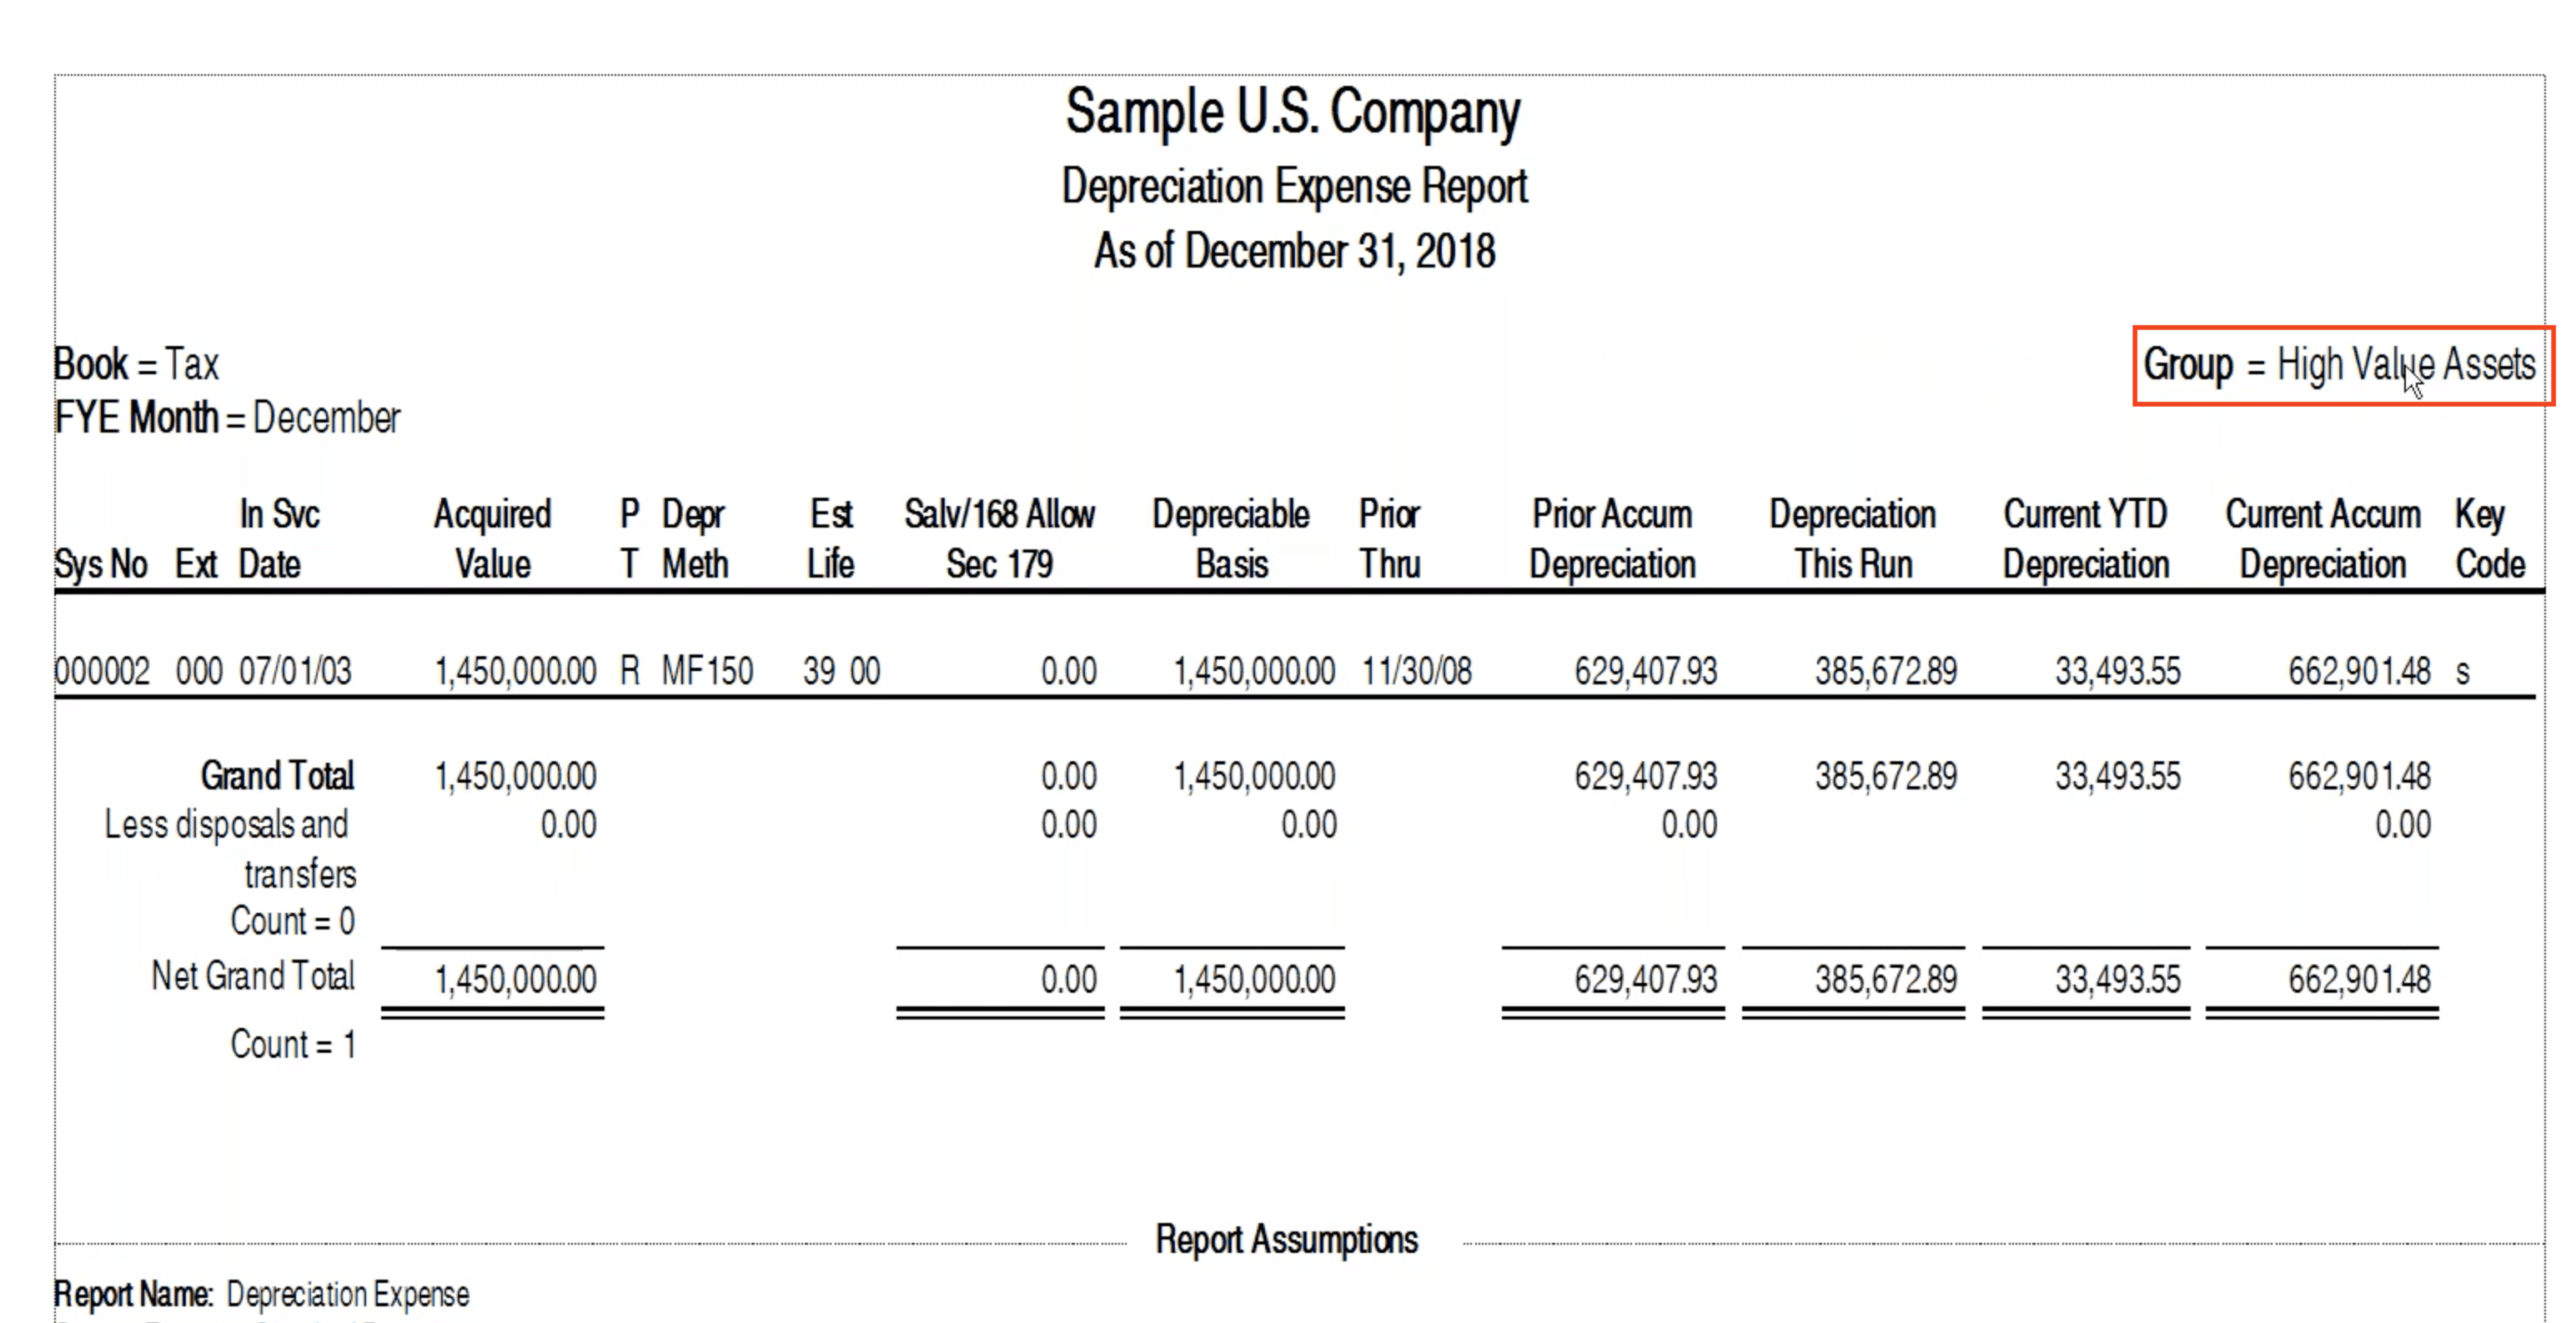Click the Key Code column header

coord(2490,538)
